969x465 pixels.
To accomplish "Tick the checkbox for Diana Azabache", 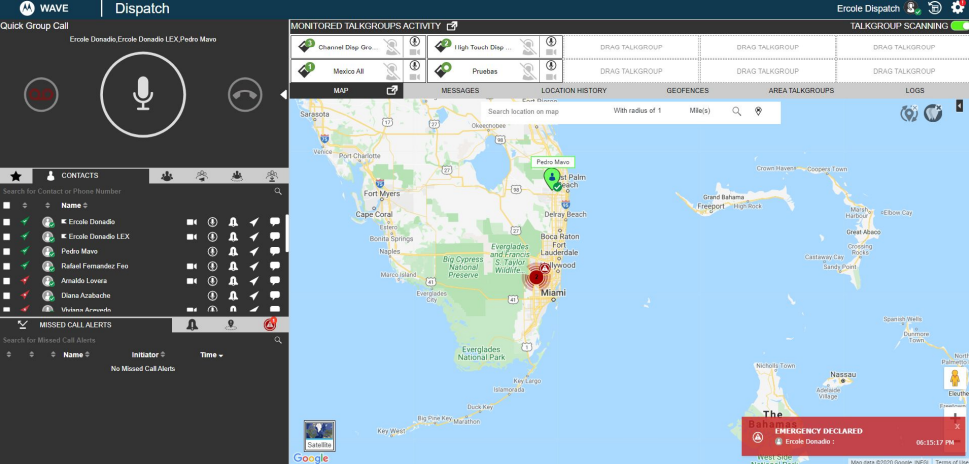I will click(6, 296).
